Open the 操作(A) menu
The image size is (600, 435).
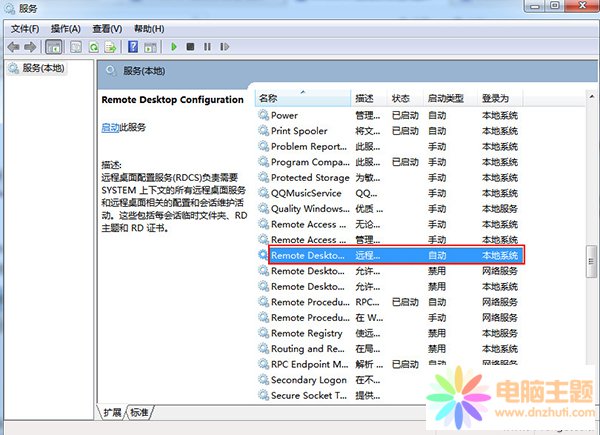click(x=66, y=29)
